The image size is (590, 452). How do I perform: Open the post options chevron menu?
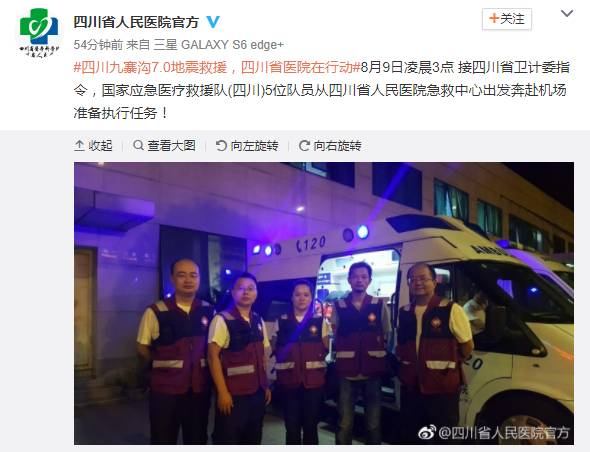click(x=567, y=14)
